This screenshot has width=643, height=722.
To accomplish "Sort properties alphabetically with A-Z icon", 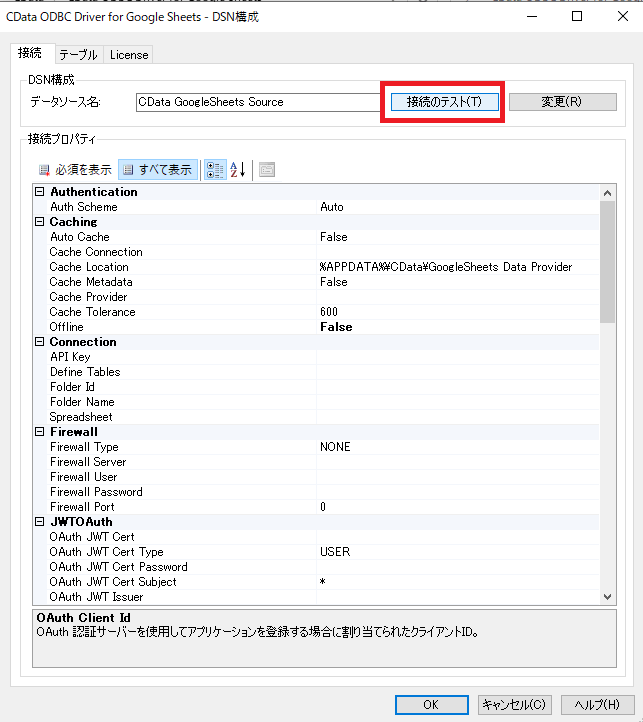I will click(x=238, y=170).
